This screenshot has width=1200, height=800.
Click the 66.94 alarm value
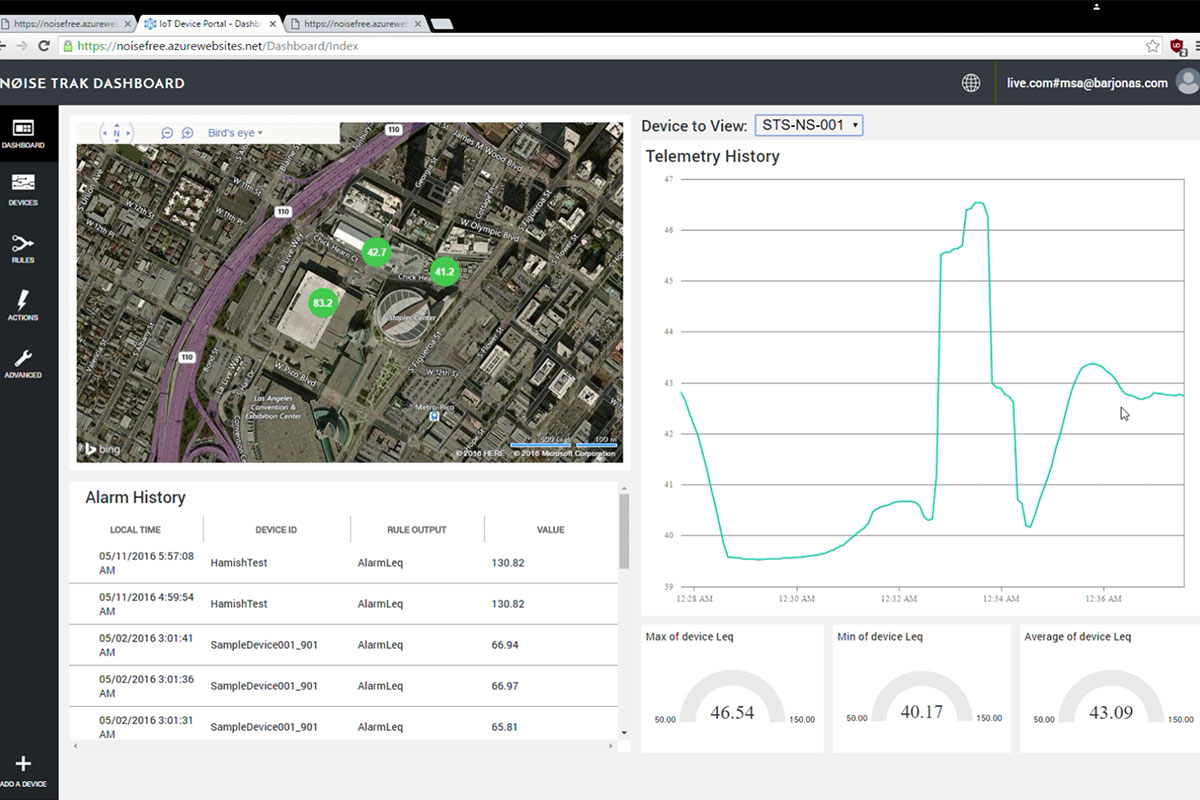tap(505, 645)
